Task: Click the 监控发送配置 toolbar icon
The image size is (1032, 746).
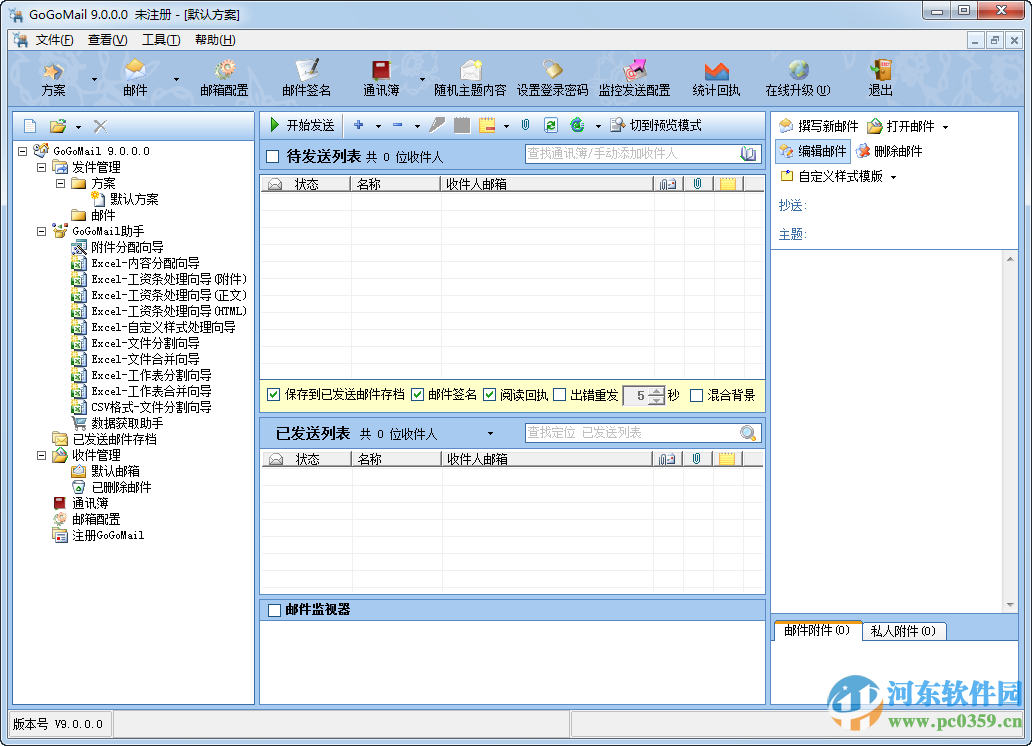Action: pyautogui.click(x=637, y=77)
